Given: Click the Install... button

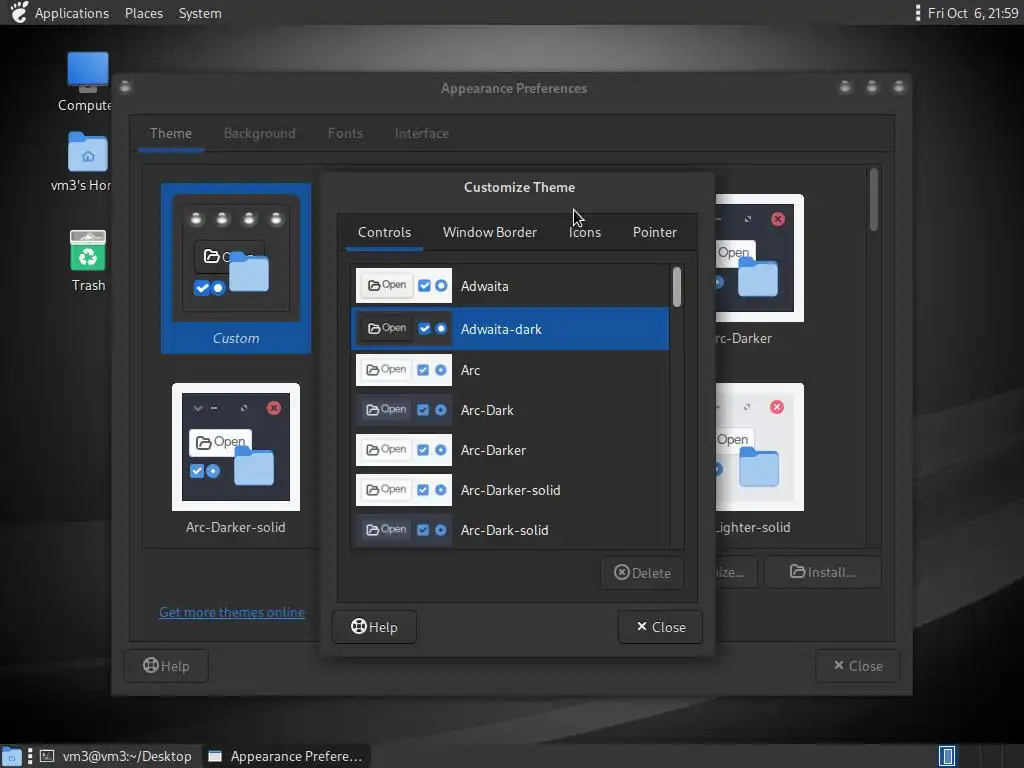Looking at the screenshot, I should tap(823, 572).
